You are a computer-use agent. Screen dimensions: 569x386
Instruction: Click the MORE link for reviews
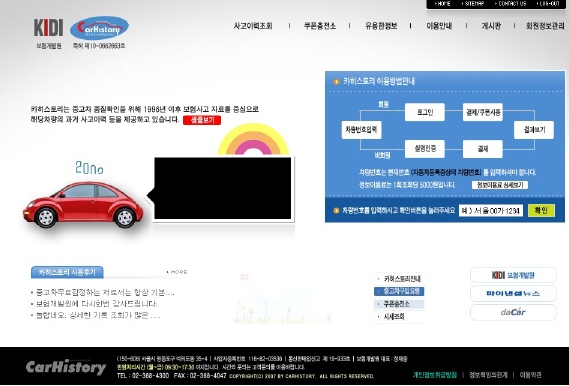pyautogui.click(x=177, y=272)
